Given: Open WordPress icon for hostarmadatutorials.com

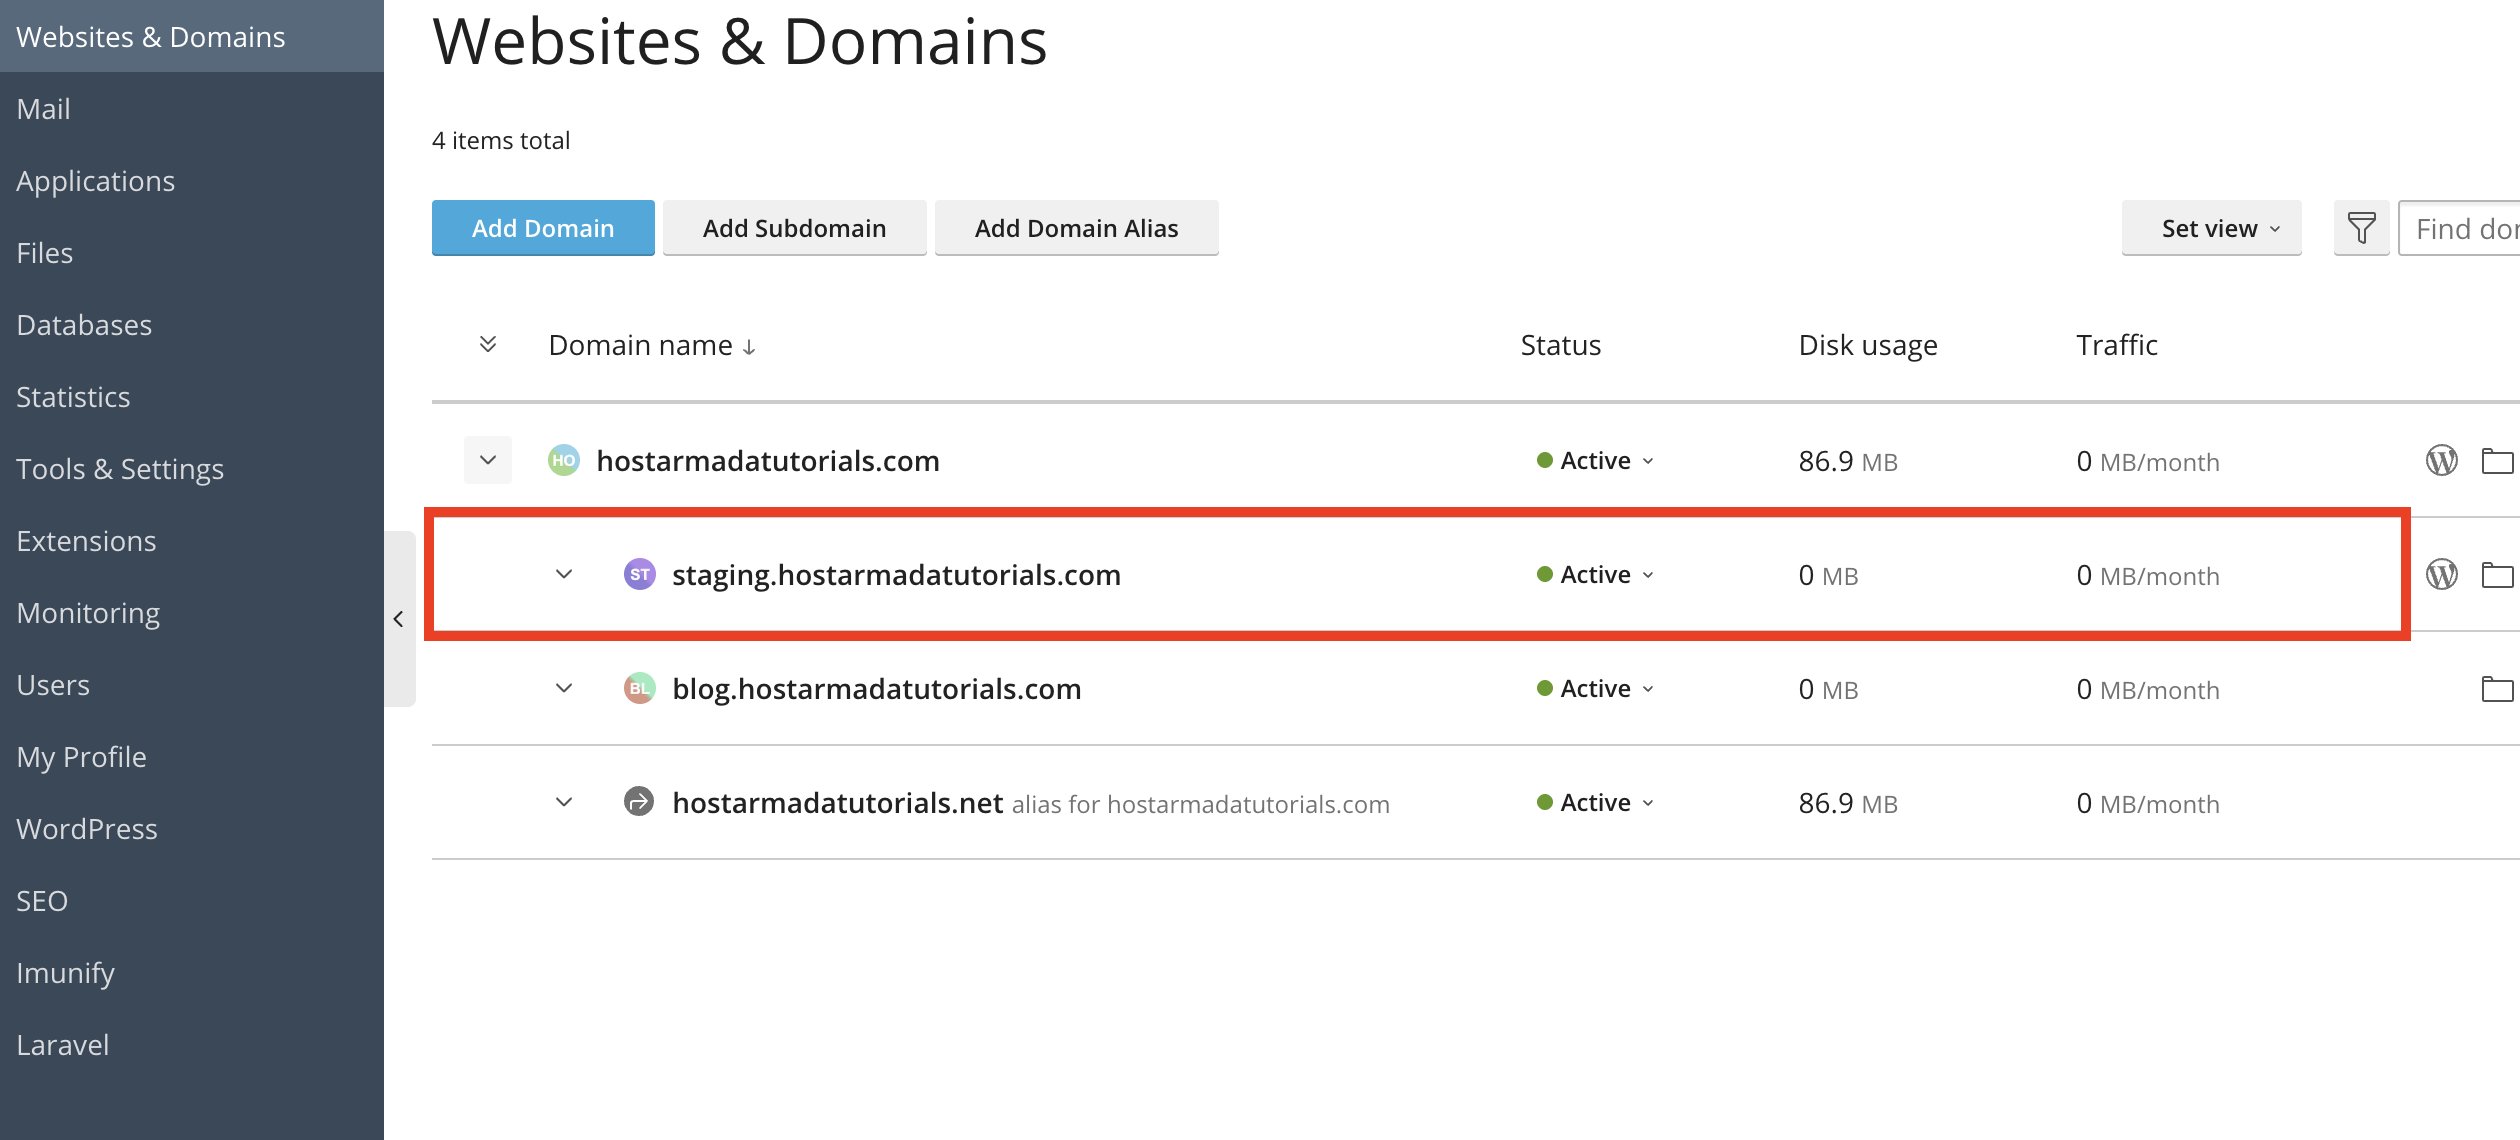Looking at the screenshot, I should (2441, 461).
